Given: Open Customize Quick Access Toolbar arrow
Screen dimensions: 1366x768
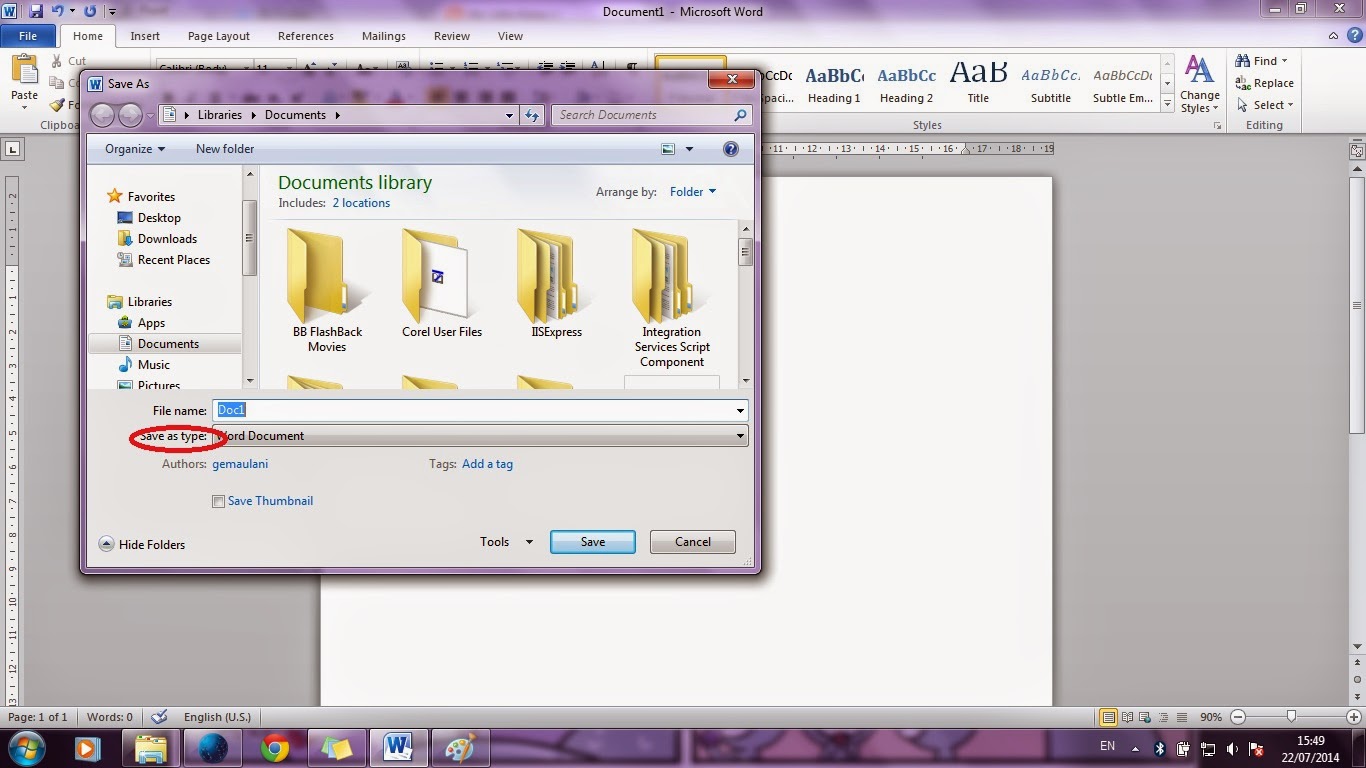Looking at the screenshot, I should pos(111,12).
